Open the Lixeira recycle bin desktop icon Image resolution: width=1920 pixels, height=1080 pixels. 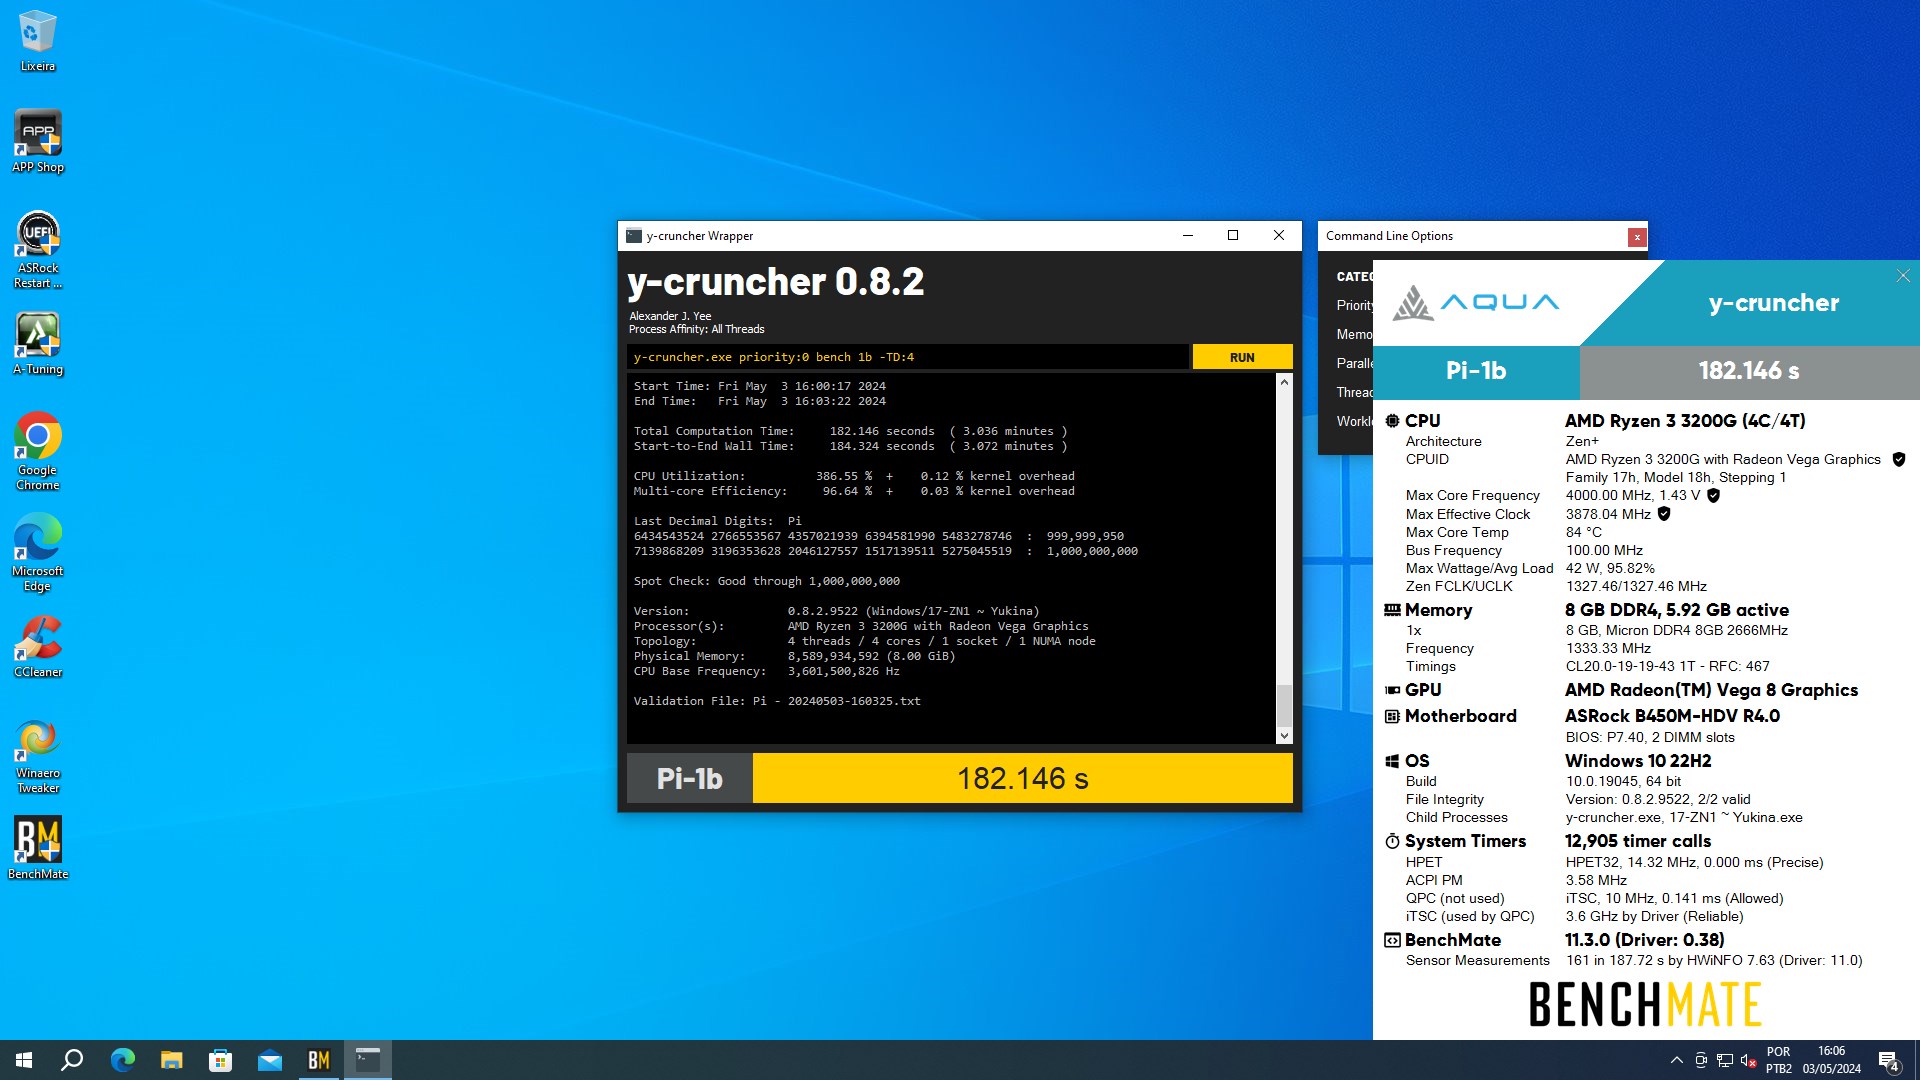(37, 41)
